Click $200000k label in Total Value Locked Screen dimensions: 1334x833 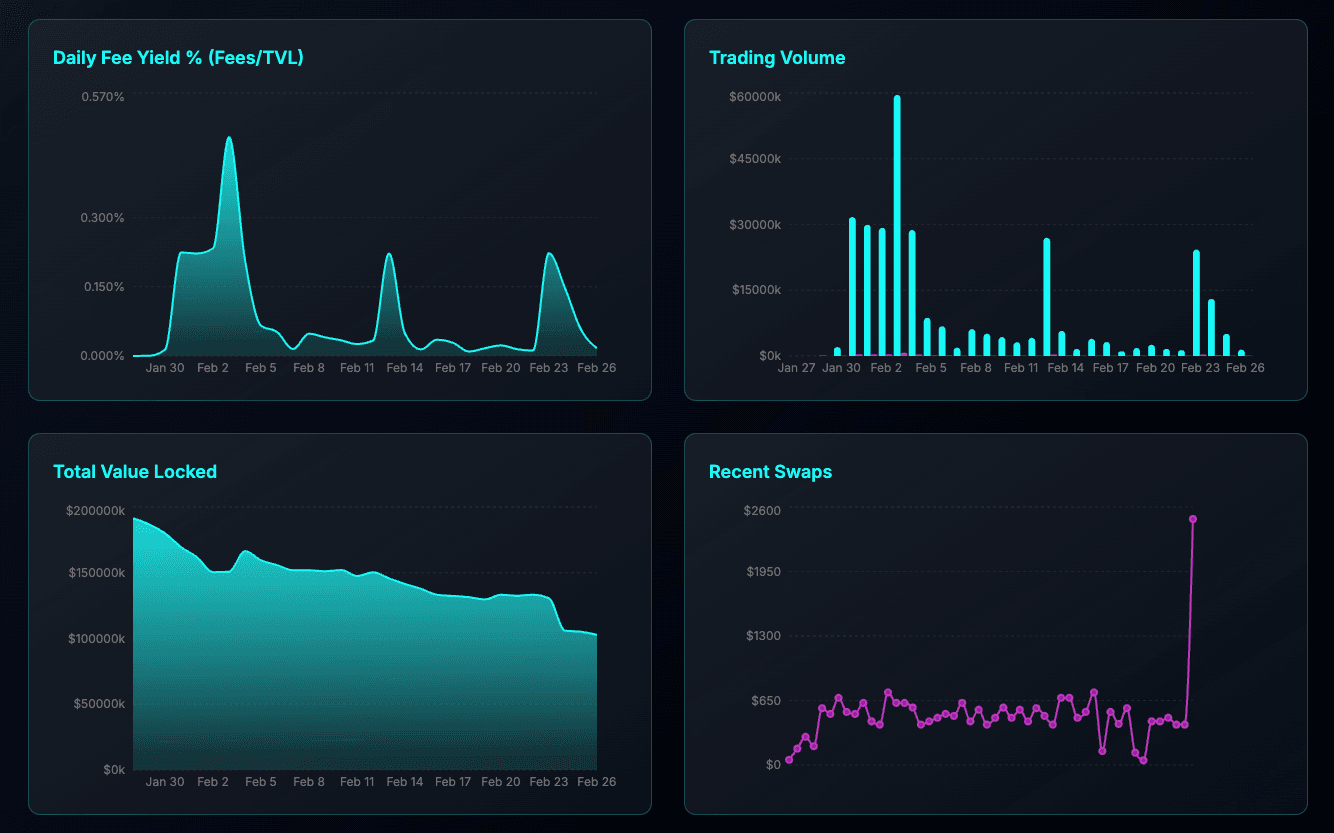coord(95,511)
